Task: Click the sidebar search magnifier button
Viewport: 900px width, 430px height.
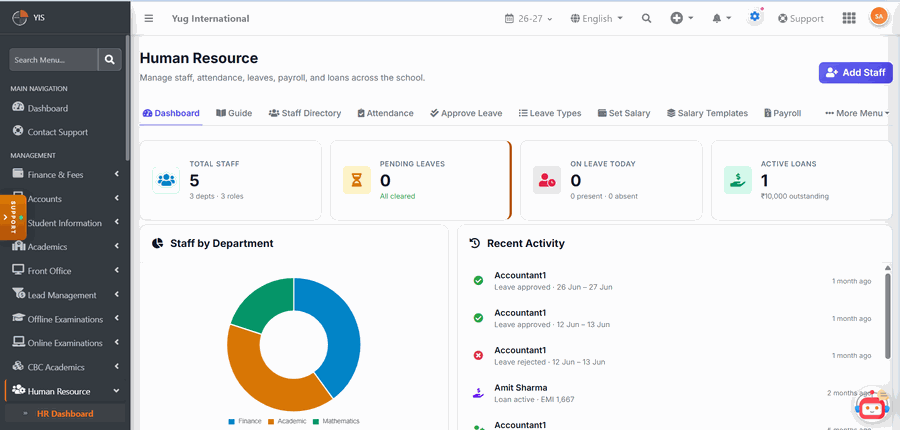Action: 110,60
